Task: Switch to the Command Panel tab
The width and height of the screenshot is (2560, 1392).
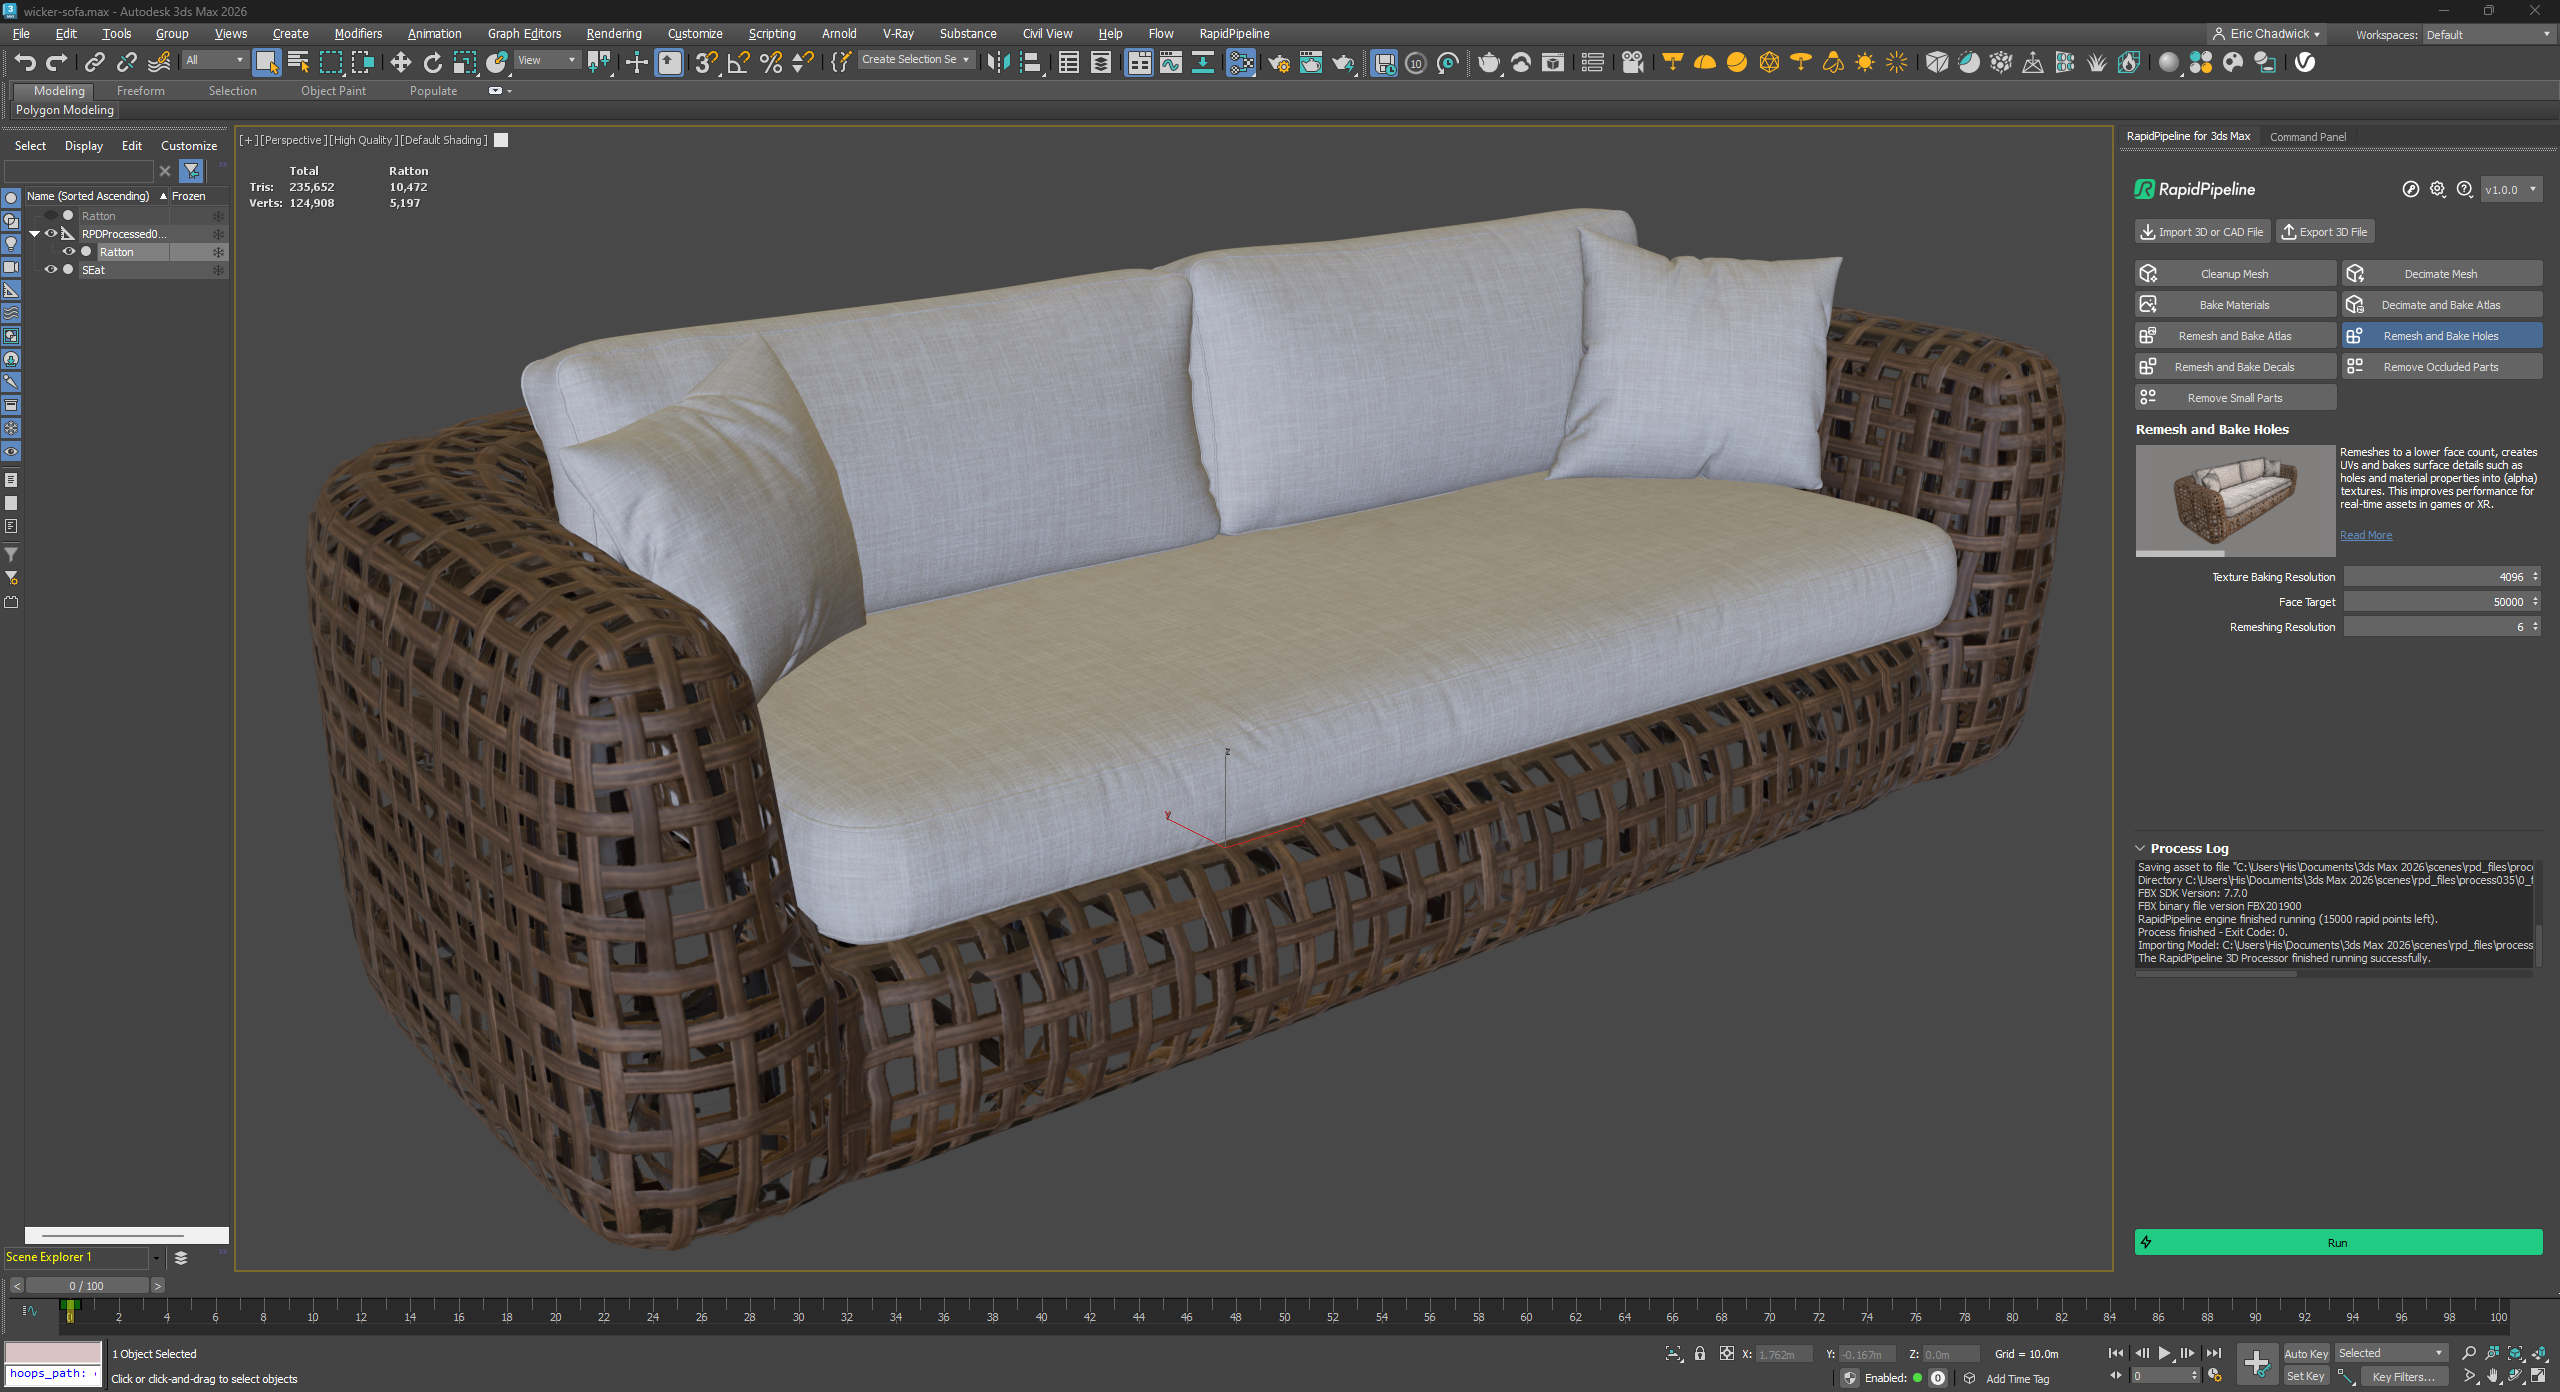Action: tap(2307, 136)
